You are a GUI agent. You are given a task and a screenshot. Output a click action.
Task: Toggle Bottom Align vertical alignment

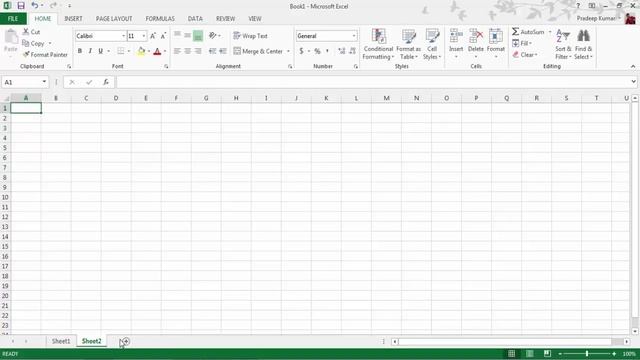click(x=198, y=36)
